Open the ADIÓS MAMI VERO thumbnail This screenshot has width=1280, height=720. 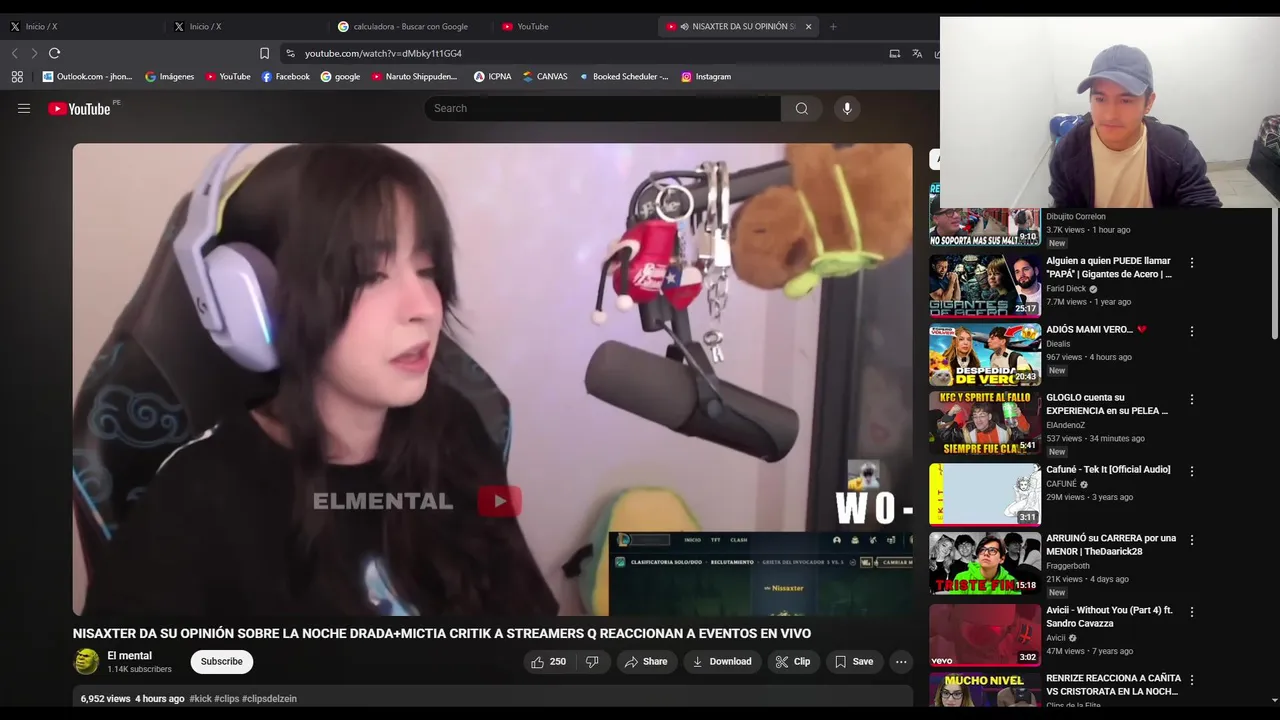point(985,355)
